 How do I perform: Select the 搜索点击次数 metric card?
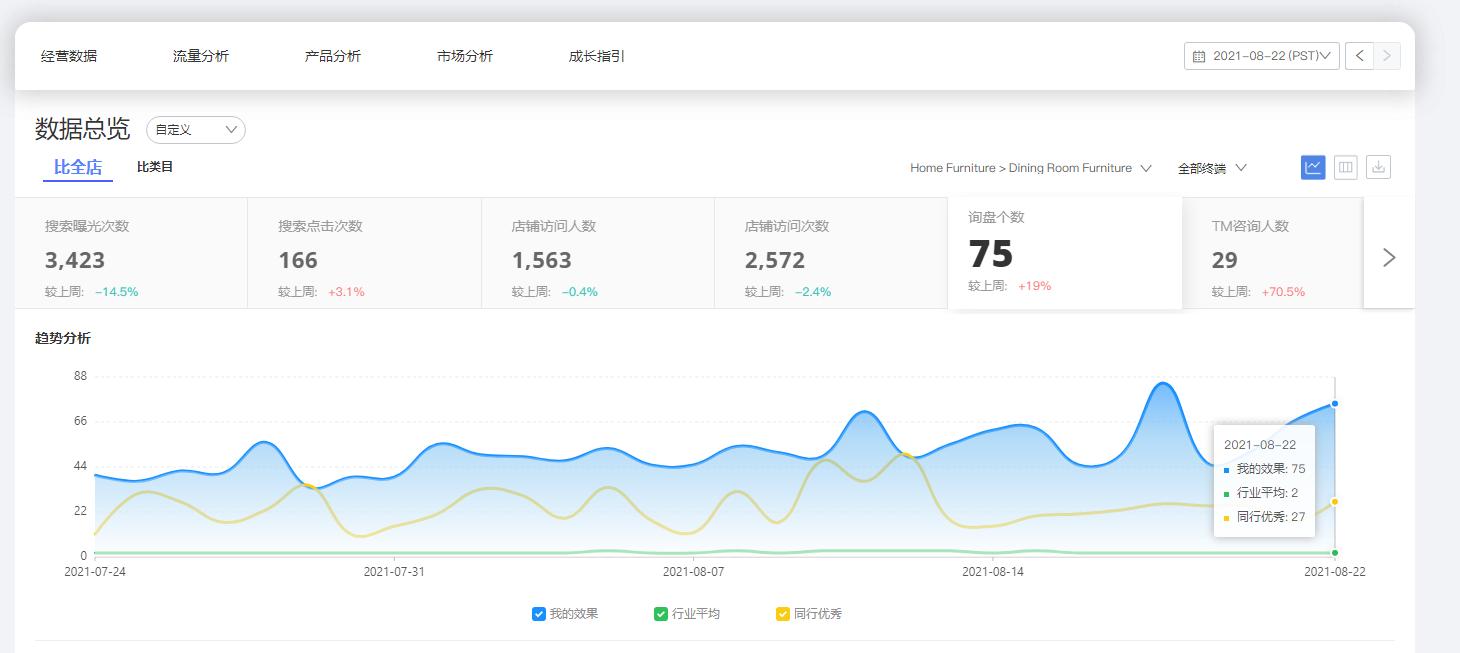coord(365,253)
